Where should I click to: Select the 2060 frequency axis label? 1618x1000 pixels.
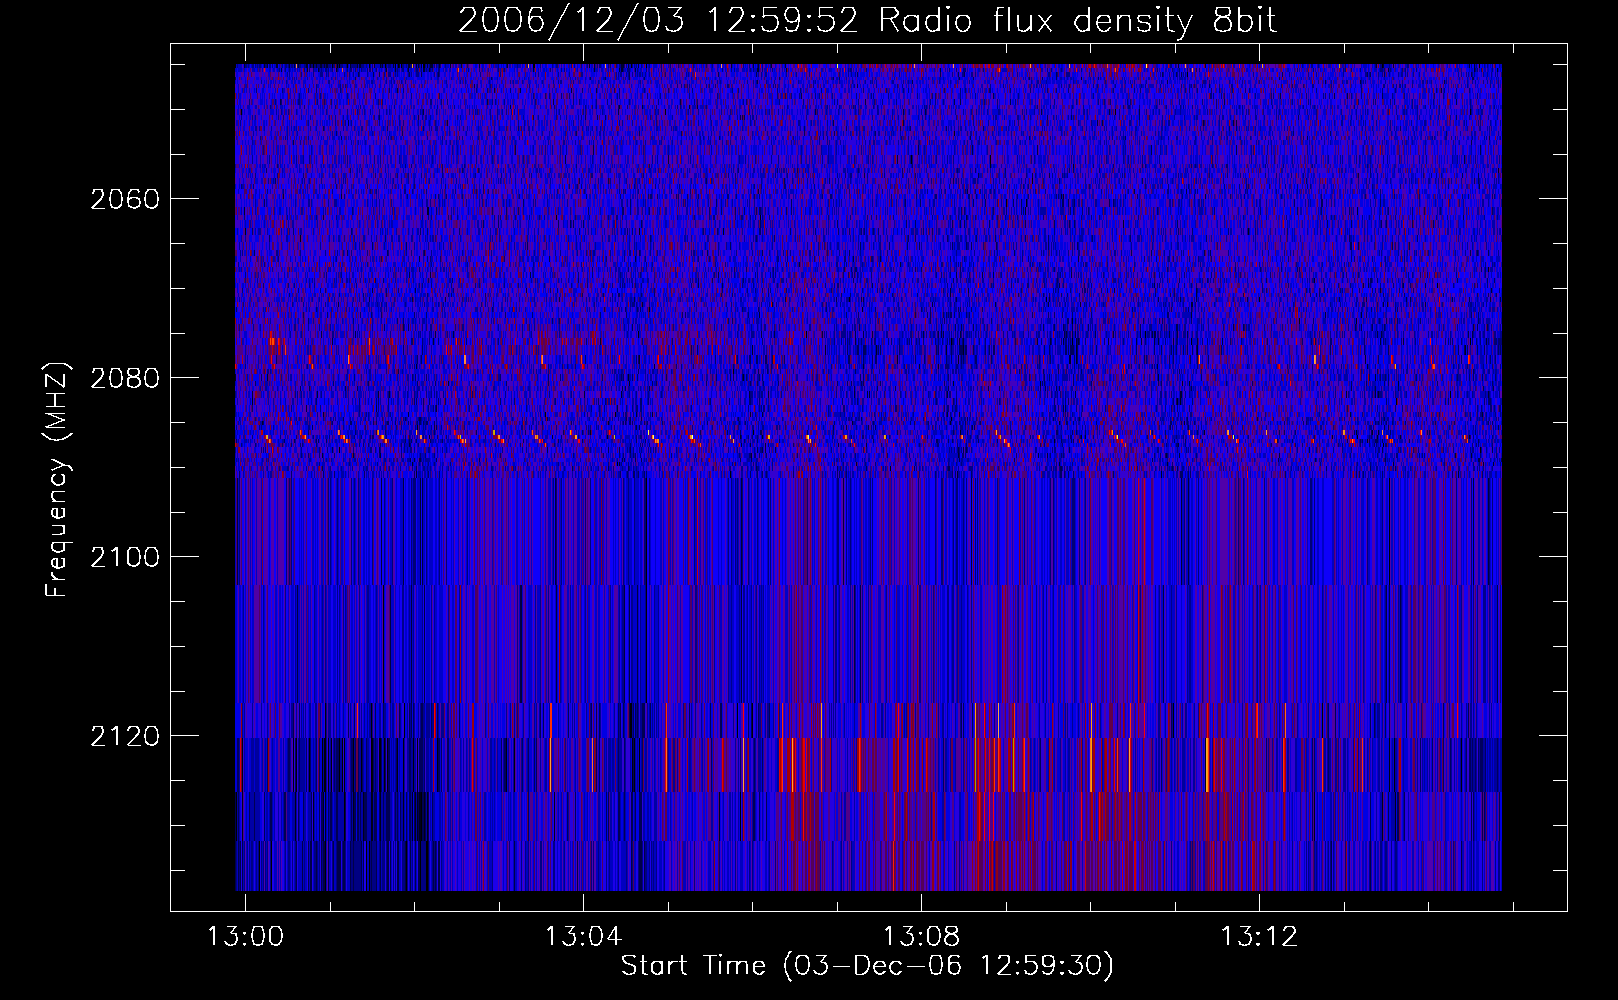click(x=125, y=199)
